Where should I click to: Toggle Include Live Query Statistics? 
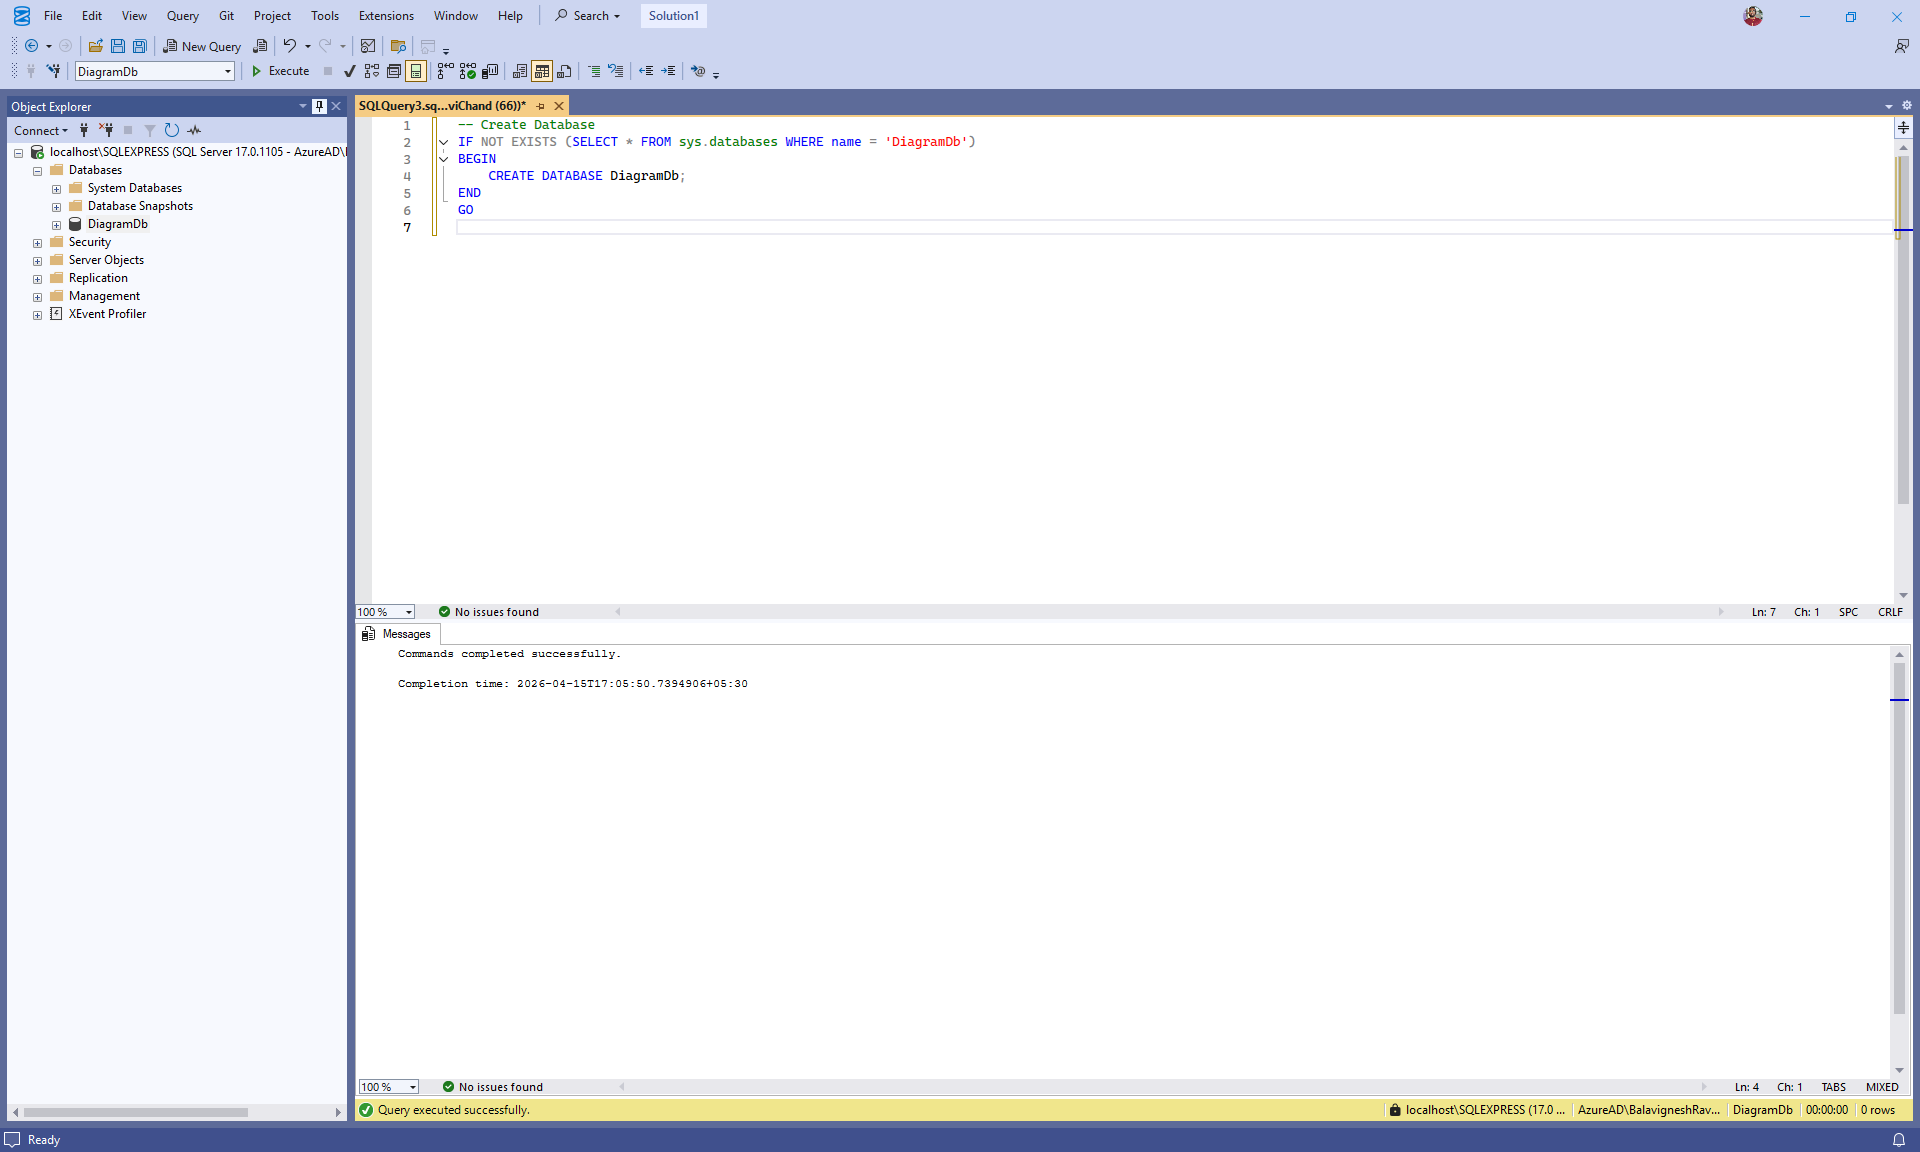click(468, 71)
